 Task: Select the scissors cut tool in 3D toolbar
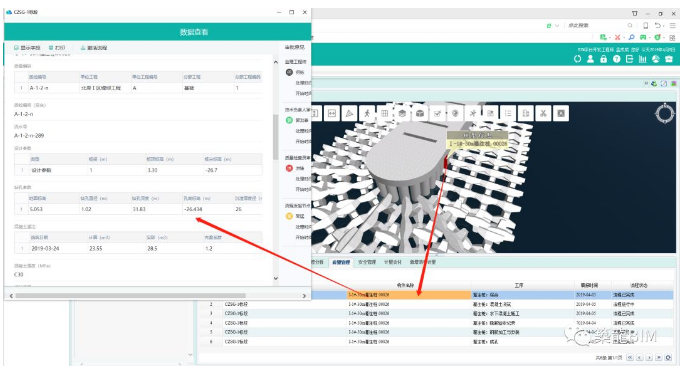click(544, 113)
